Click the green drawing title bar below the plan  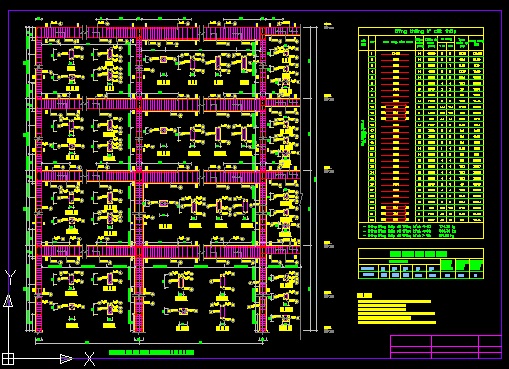tap(151, 352)
